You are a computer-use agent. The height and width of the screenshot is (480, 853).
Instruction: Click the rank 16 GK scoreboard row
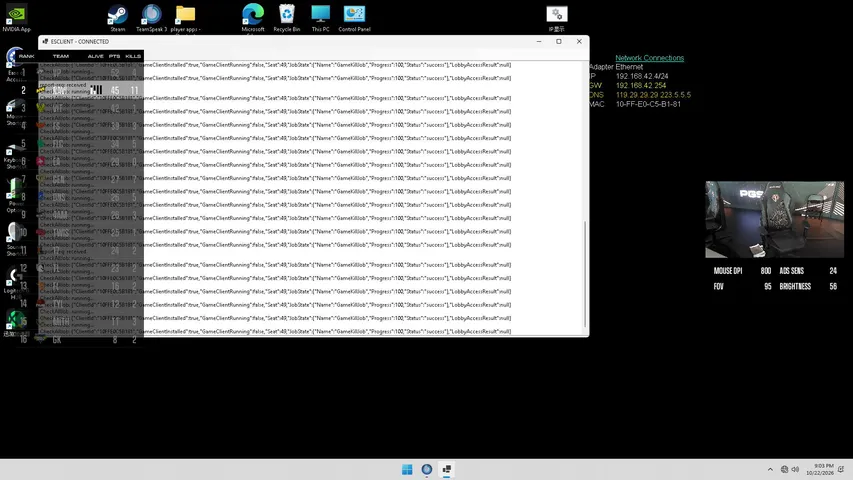point(79,340)
